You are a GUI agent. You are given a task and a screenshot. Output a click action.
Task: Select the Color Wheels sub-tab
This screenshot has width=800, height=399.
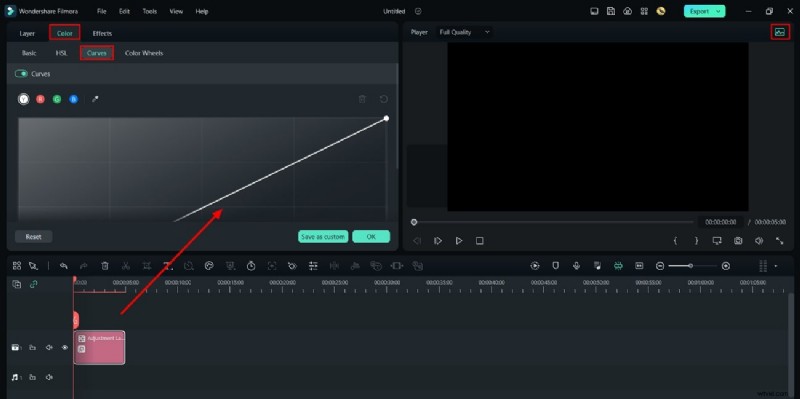[x=144, y=53]
